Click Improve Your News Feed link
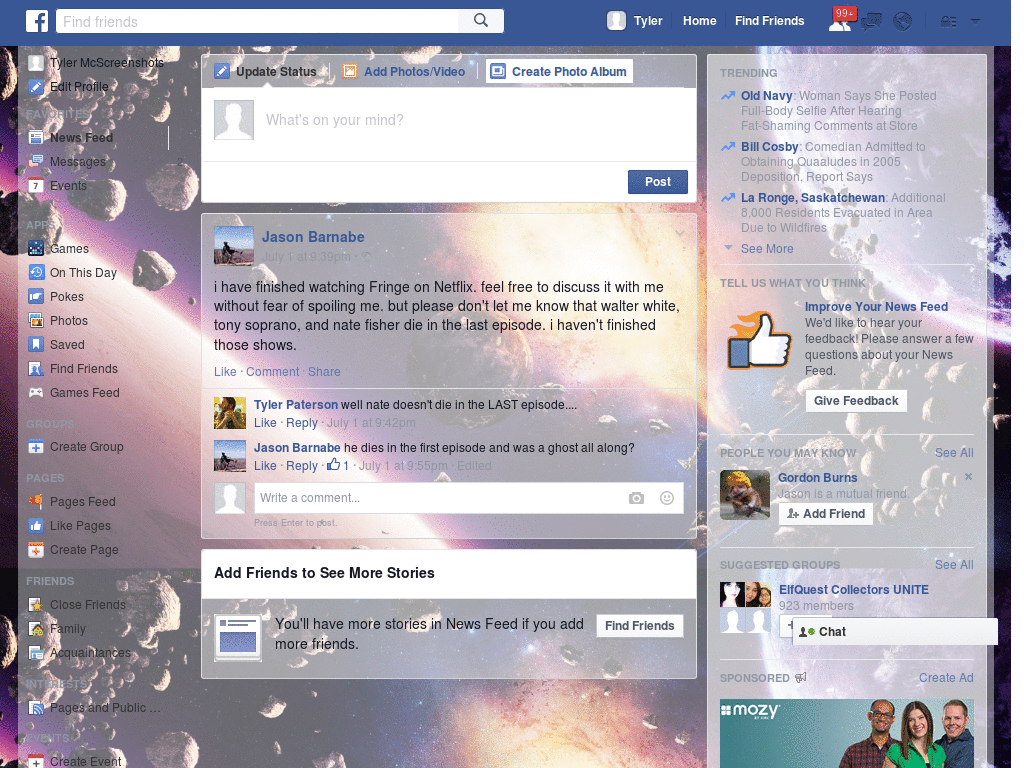The width and height of the screenshot is (1024, 768). pyautogui.click(x=876, y=307)
